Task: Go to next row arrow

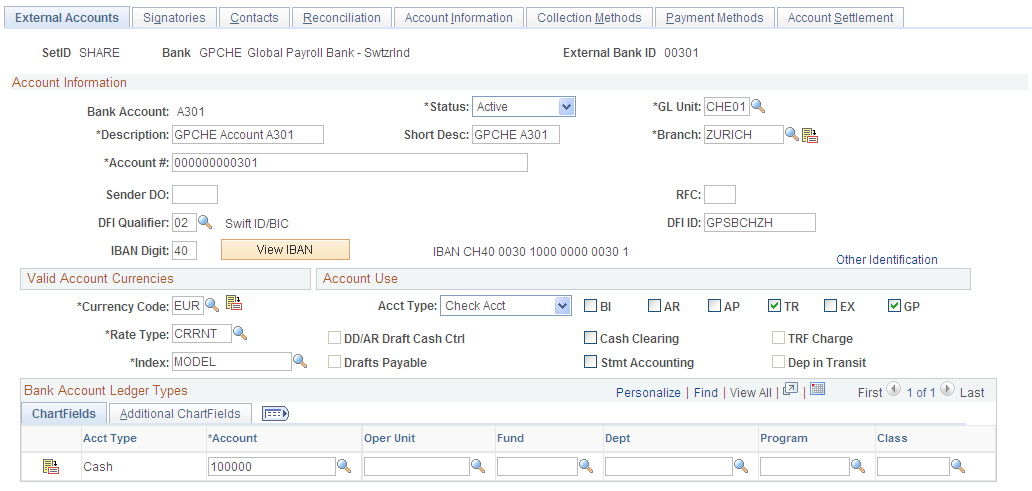Action: (x=947, y=389)
